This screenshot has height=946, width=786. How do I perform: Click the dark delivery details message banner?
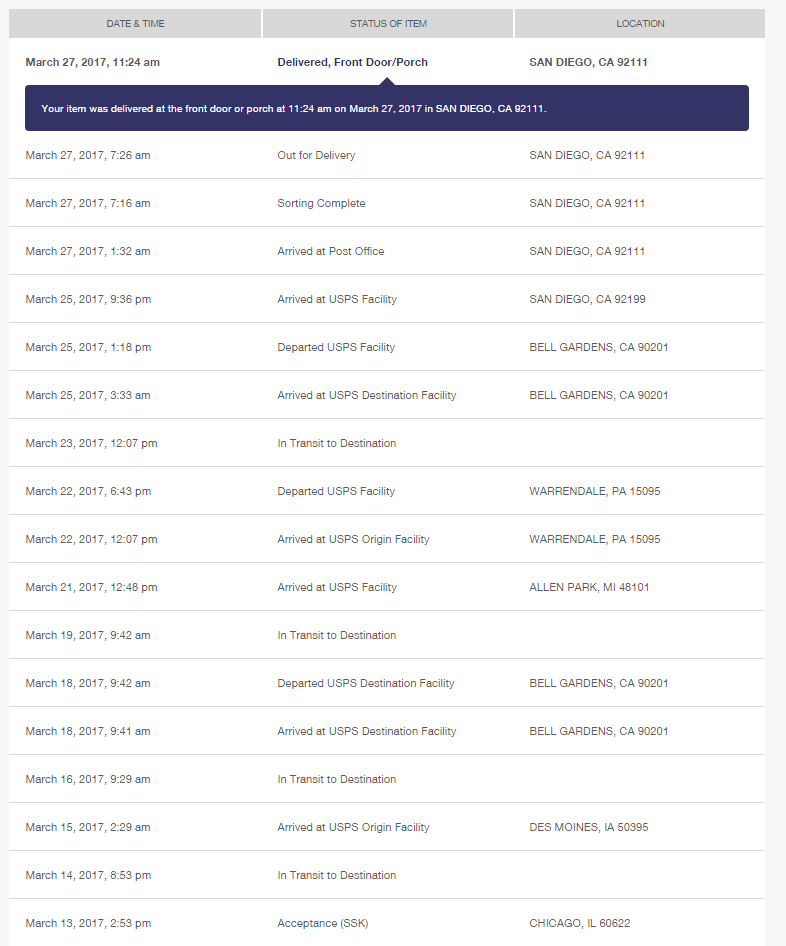click(x=386, y=108)
